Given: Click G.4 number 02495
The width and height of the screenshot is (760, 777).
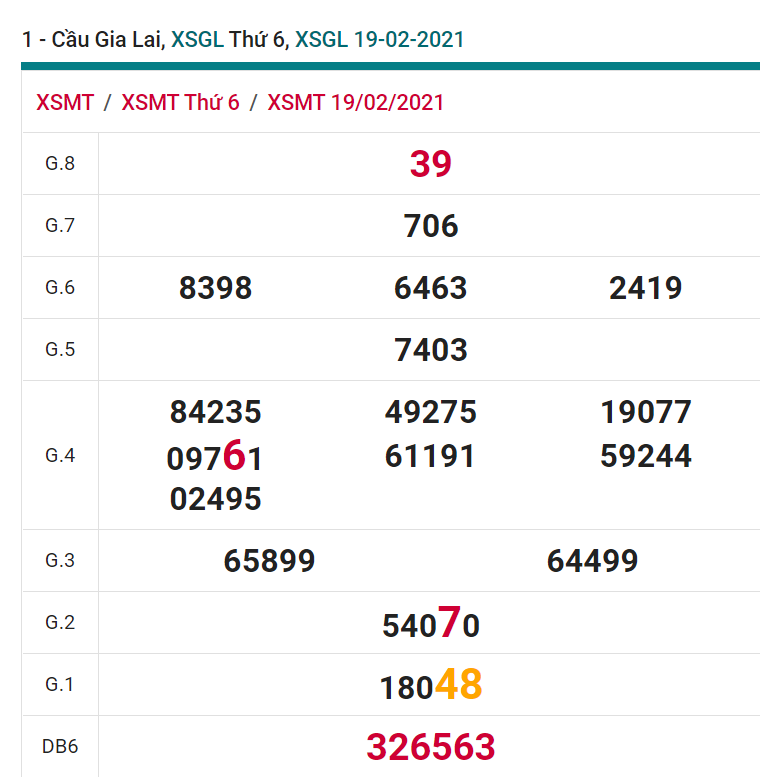Looking at the screenshot, I should pos(215,499).
